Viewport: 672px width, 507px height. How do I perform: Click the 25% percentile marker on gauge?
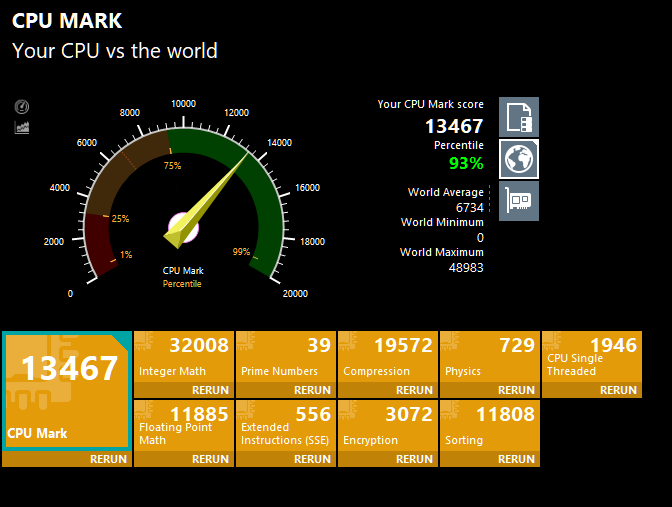tap(120, 219)
